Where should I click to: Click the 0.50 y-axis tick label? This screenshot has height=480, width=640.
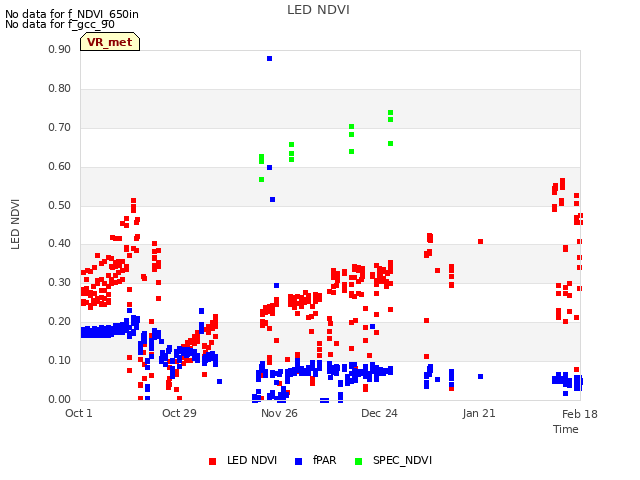pos(60,205)
